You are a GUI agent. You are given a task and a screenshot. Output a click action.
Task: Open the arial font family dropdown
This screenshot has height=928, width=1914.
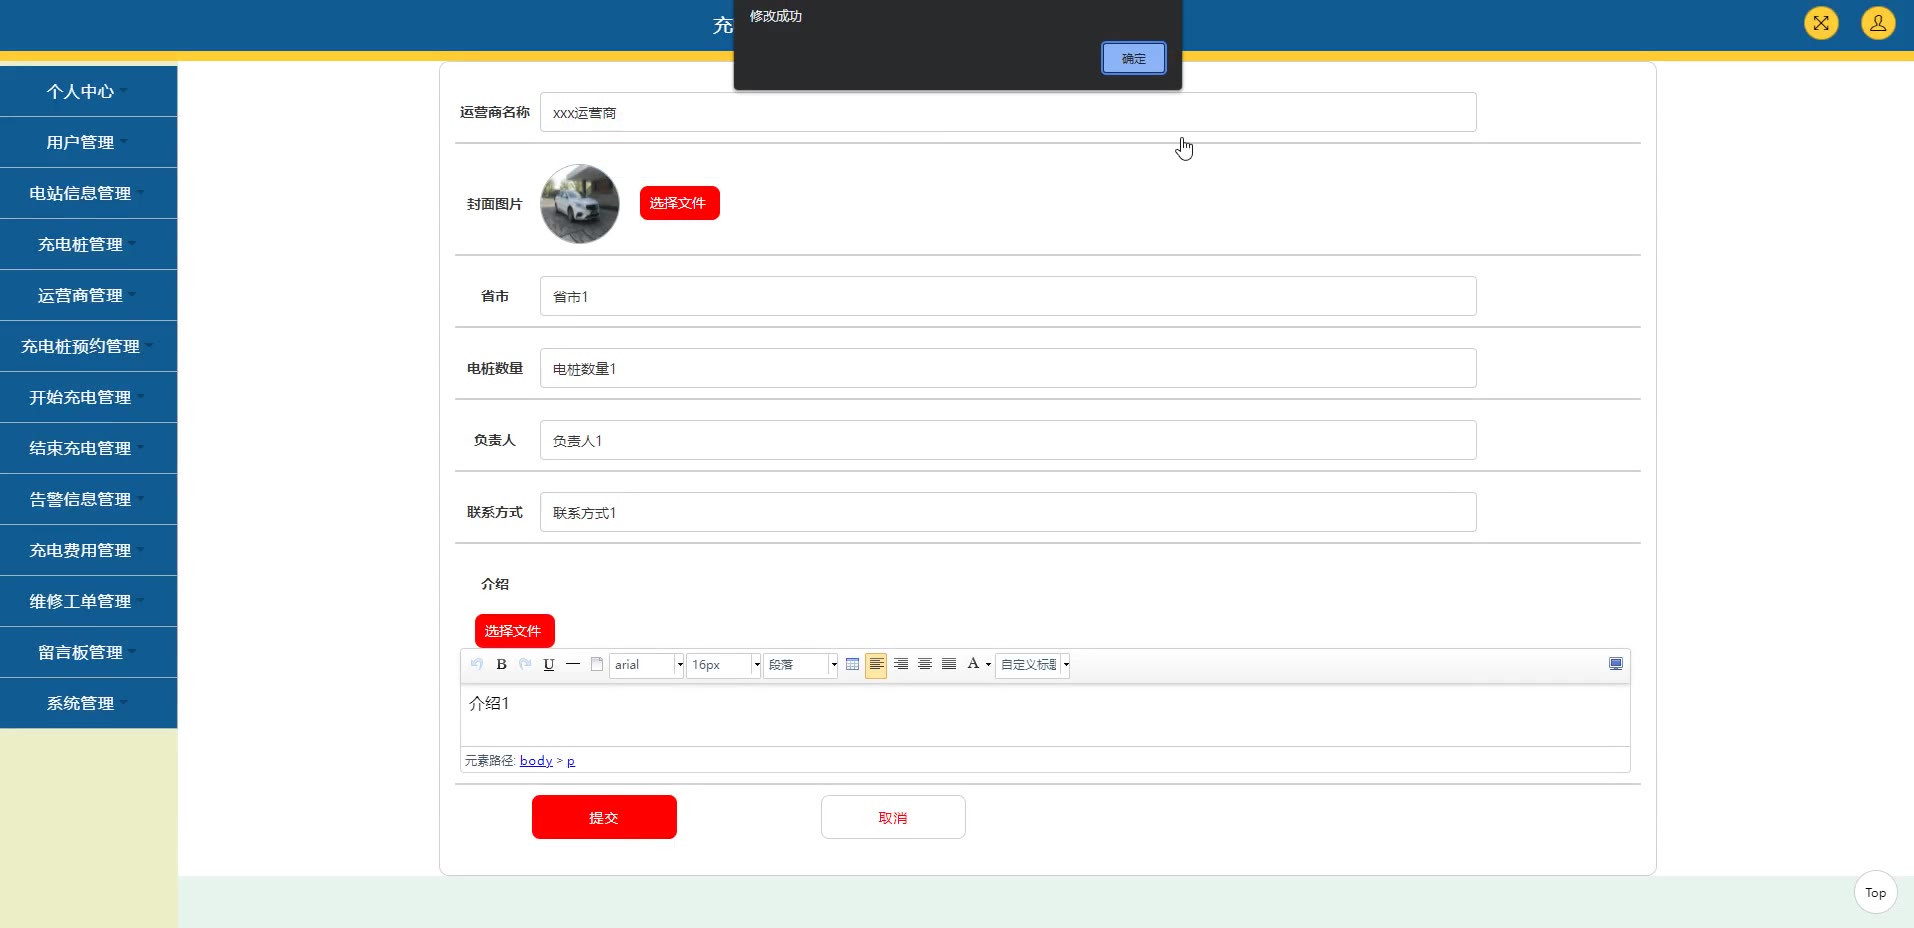coord(679,665)
